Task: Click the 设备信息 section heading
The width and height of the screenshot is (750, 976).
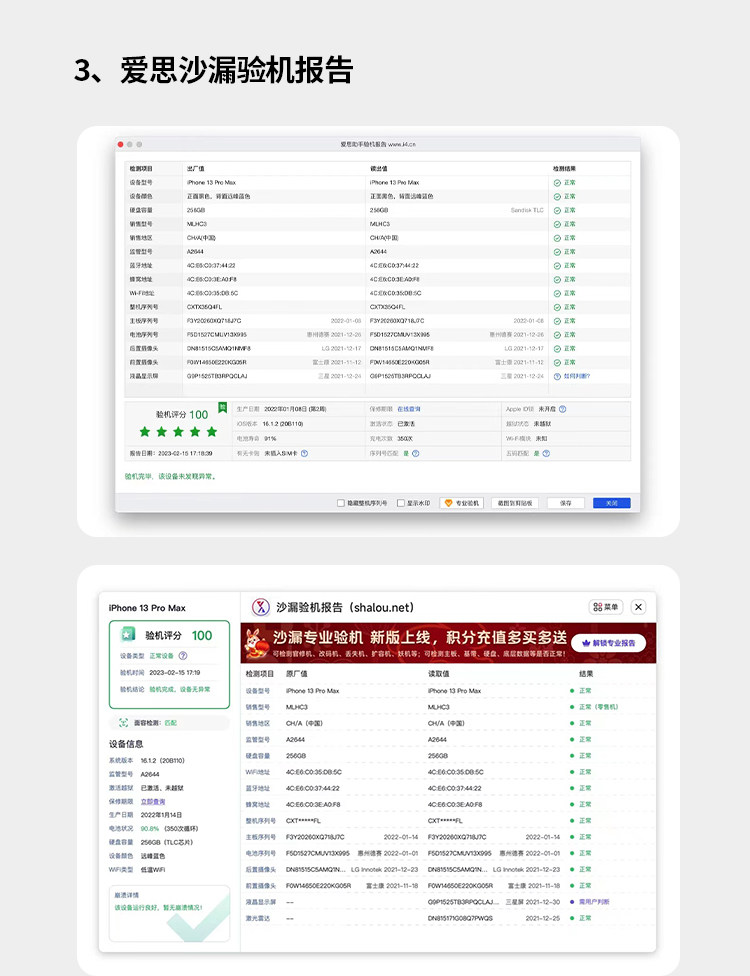Action: pos(126,744)
